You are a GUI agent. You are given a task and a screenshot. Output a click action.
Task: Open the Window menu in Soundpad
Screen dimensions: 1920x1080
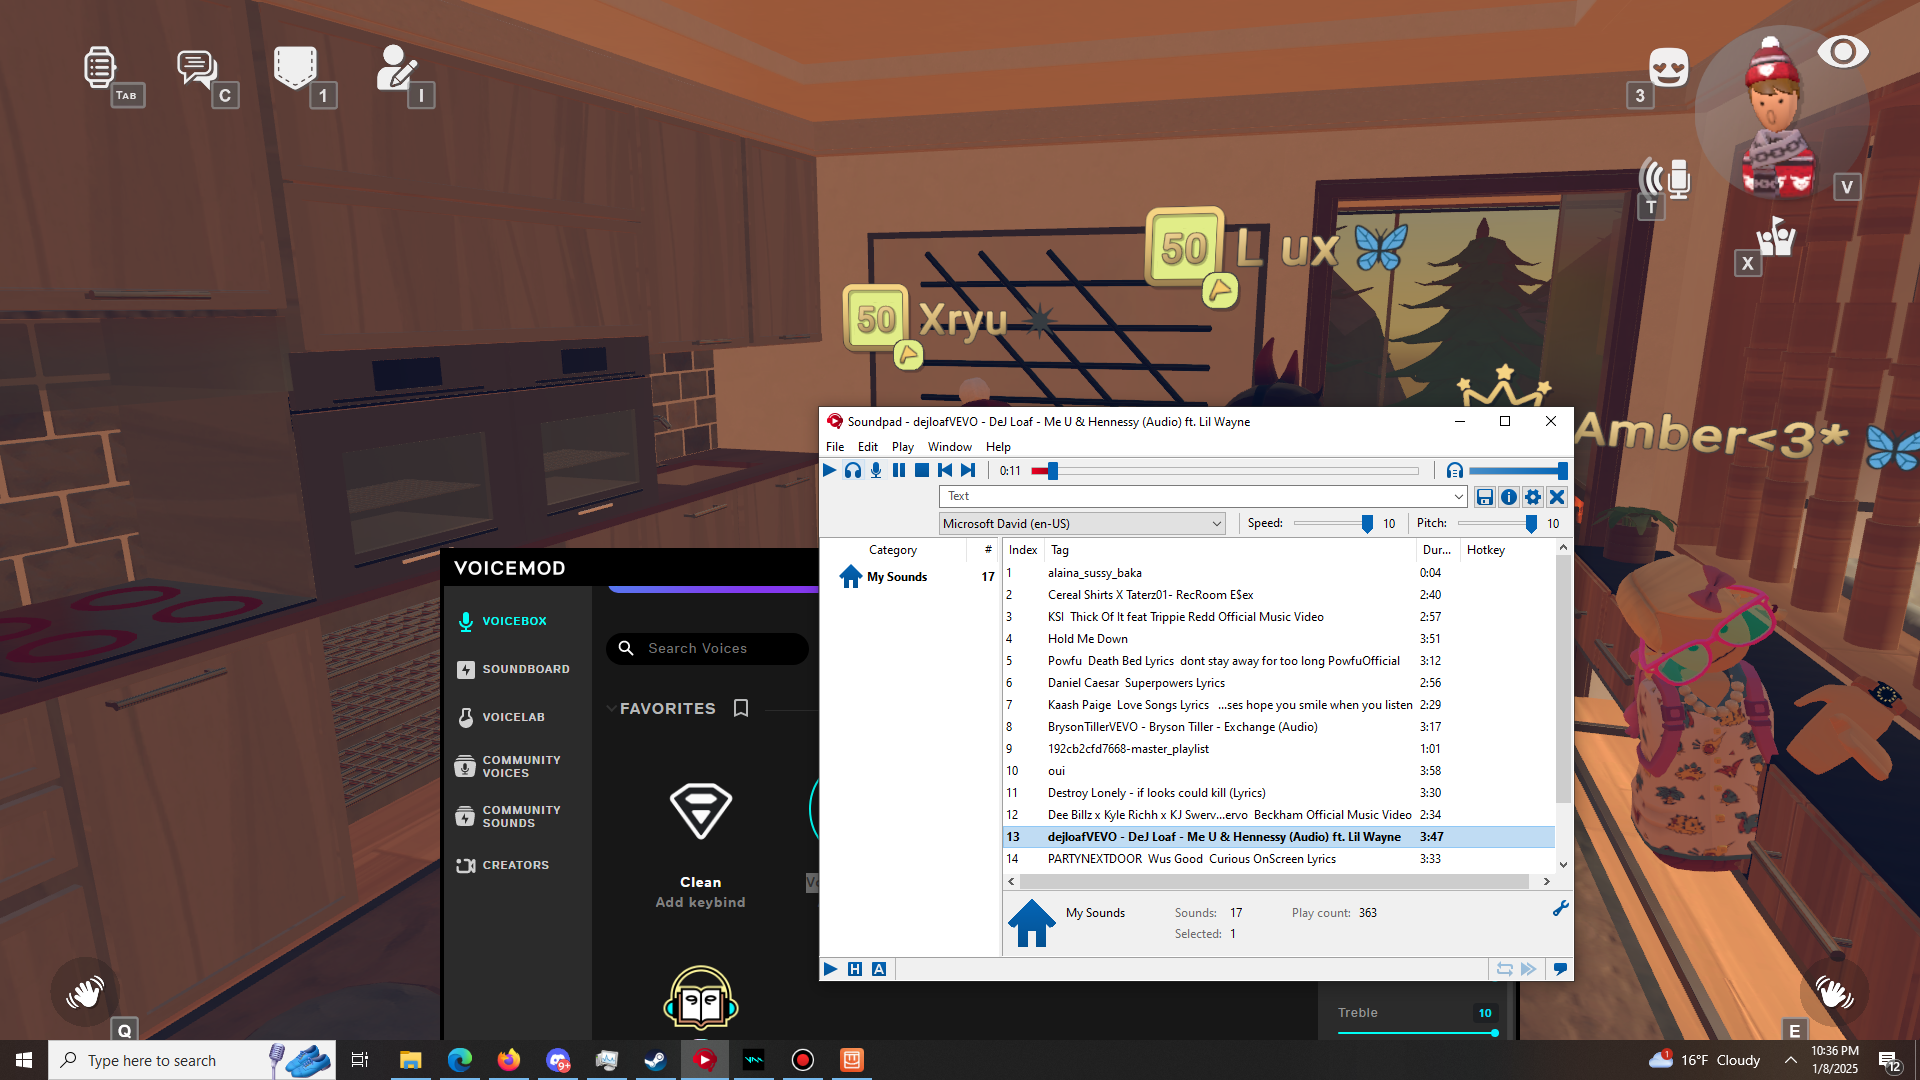pos(949,447)
